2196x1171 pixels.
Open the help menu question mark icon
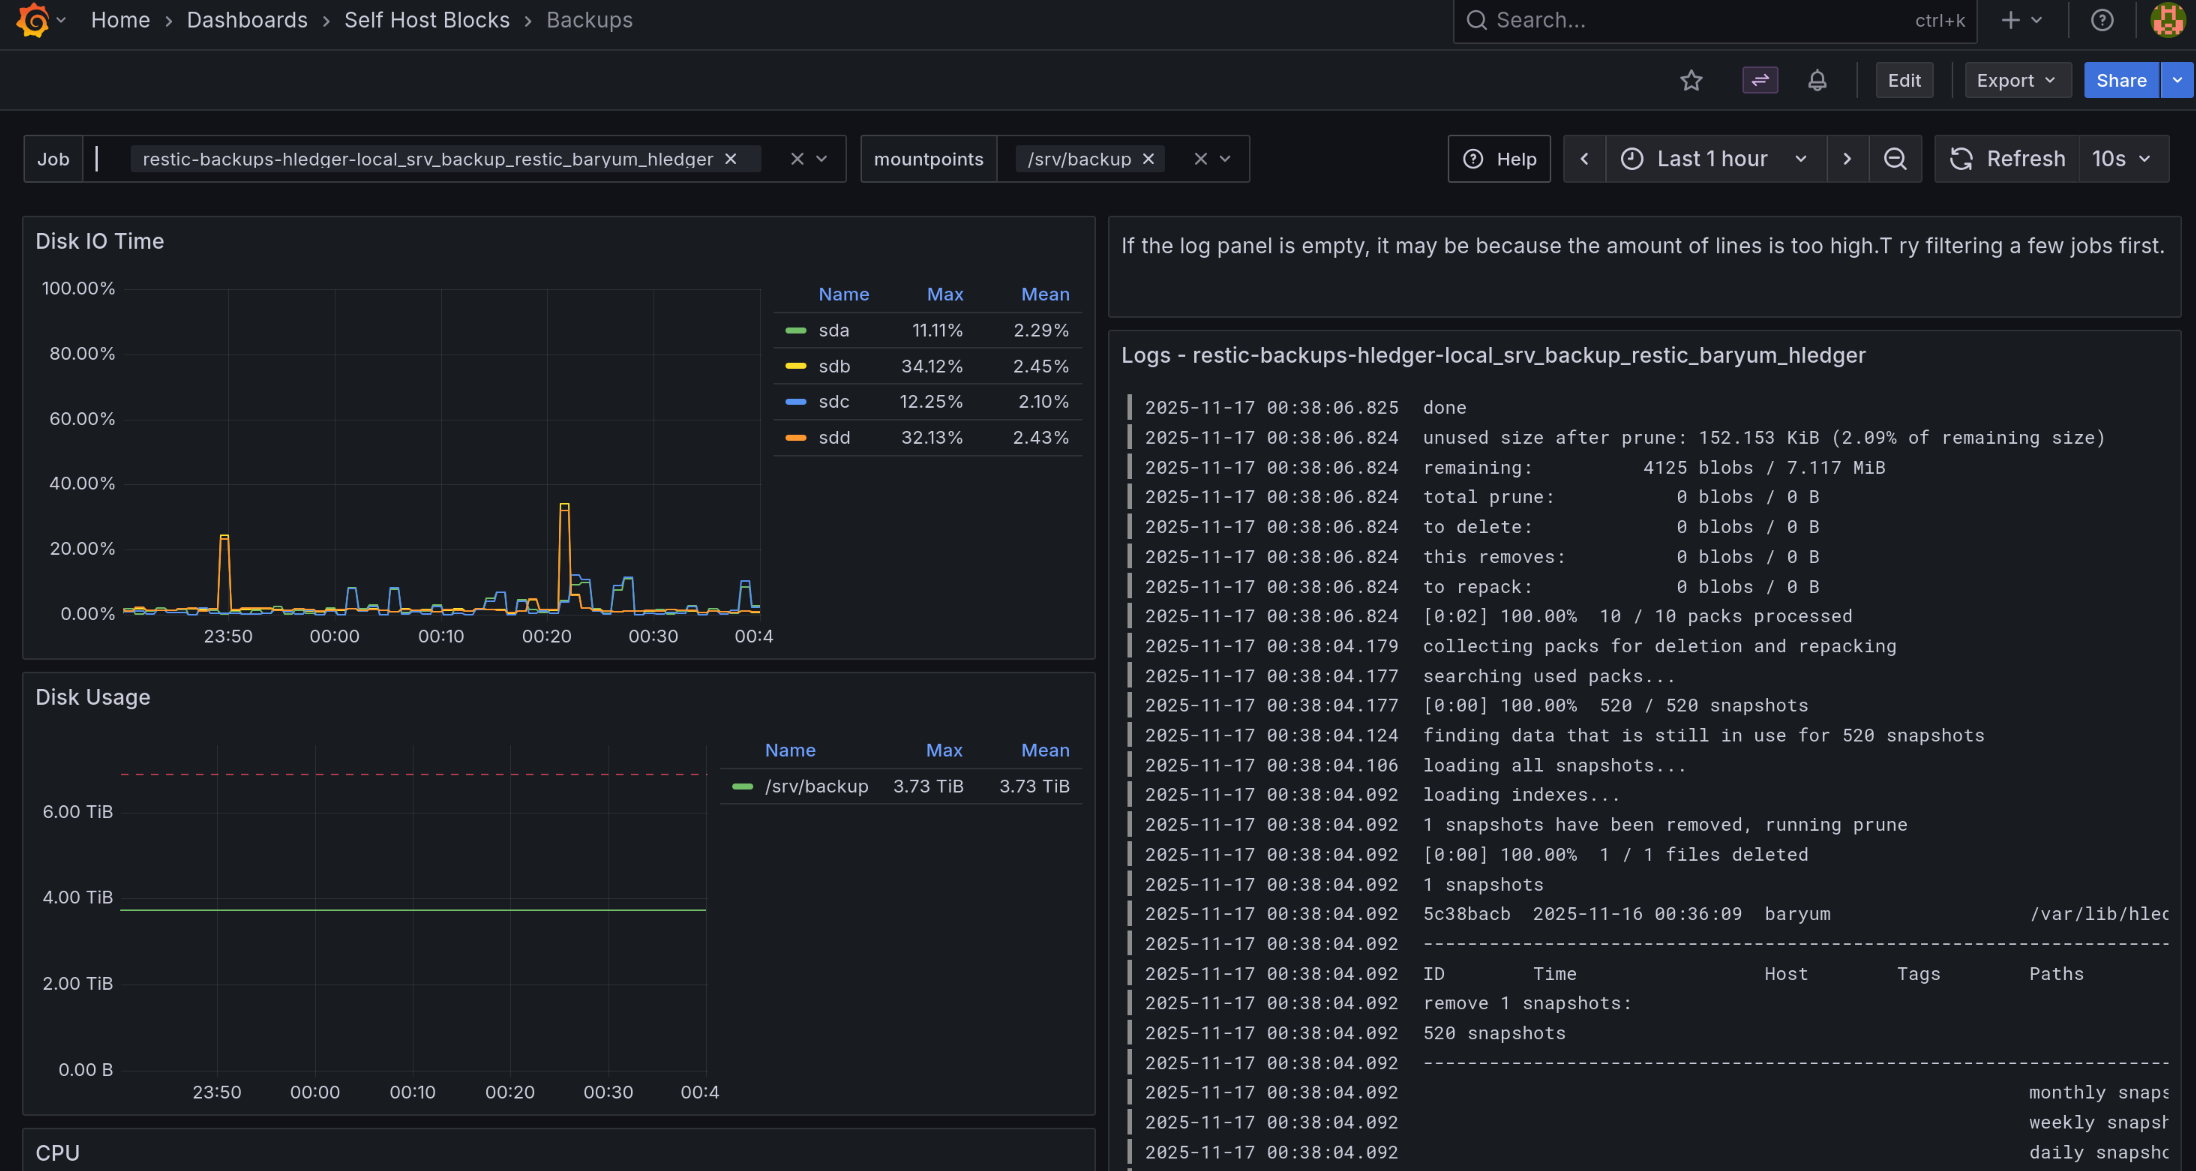click(2103, 20)
